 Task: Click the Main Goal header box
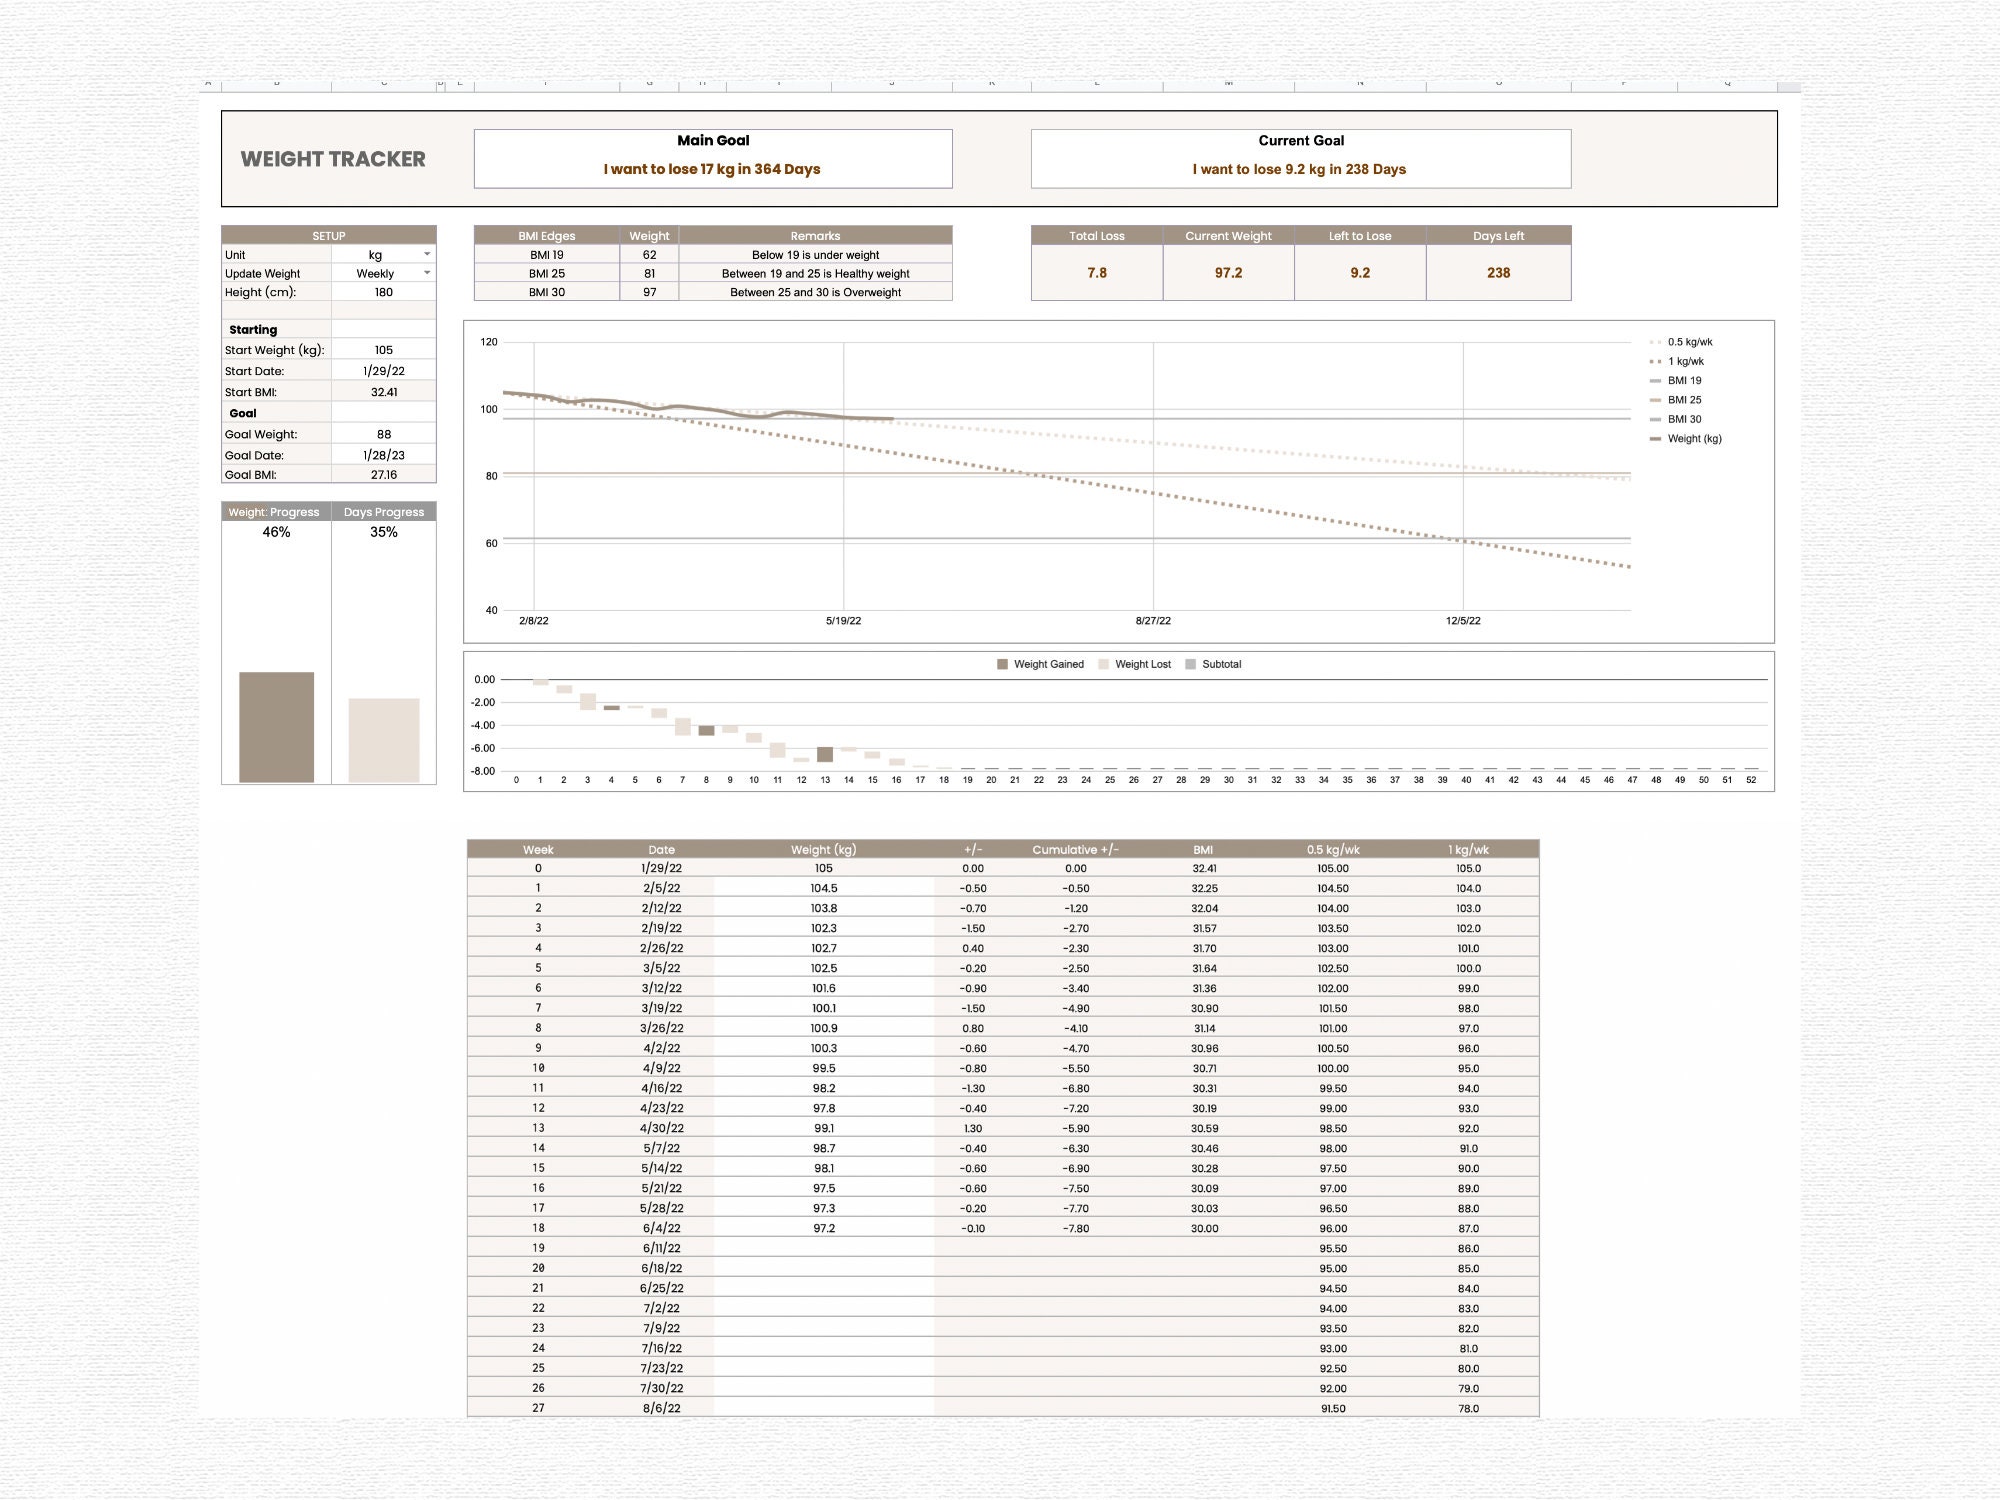[x=713, y=158]
